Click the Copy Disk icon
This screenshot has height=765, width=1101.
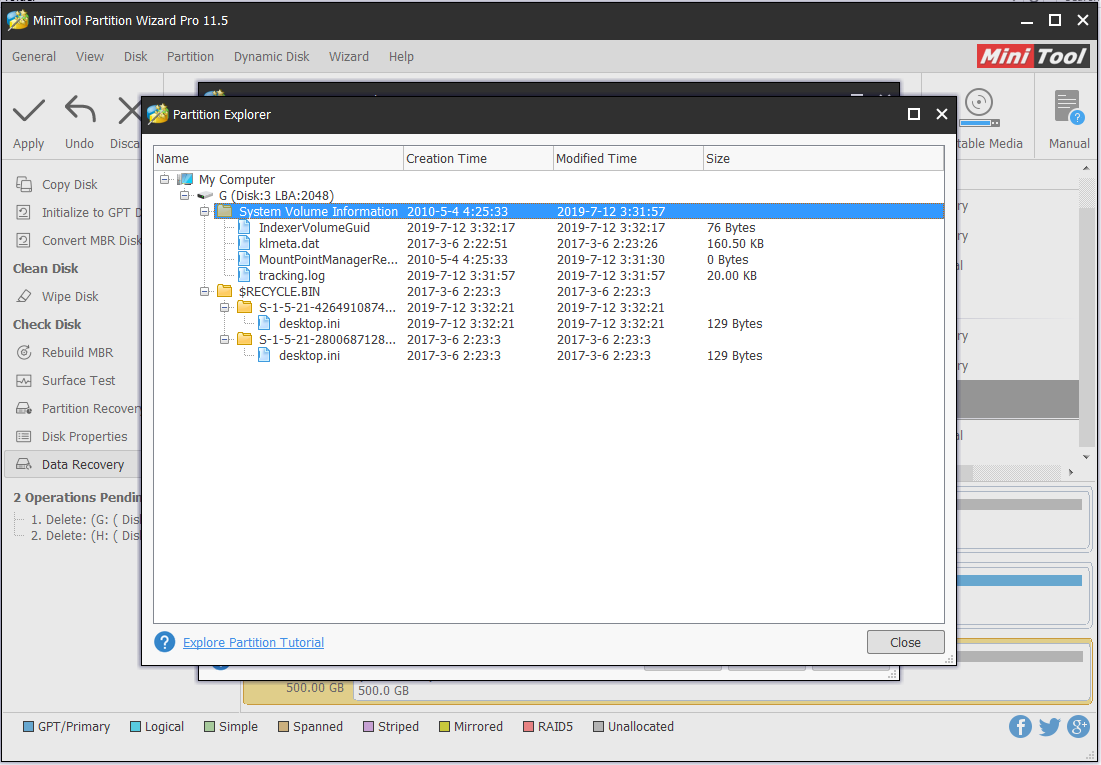click(x=24, y=184)
